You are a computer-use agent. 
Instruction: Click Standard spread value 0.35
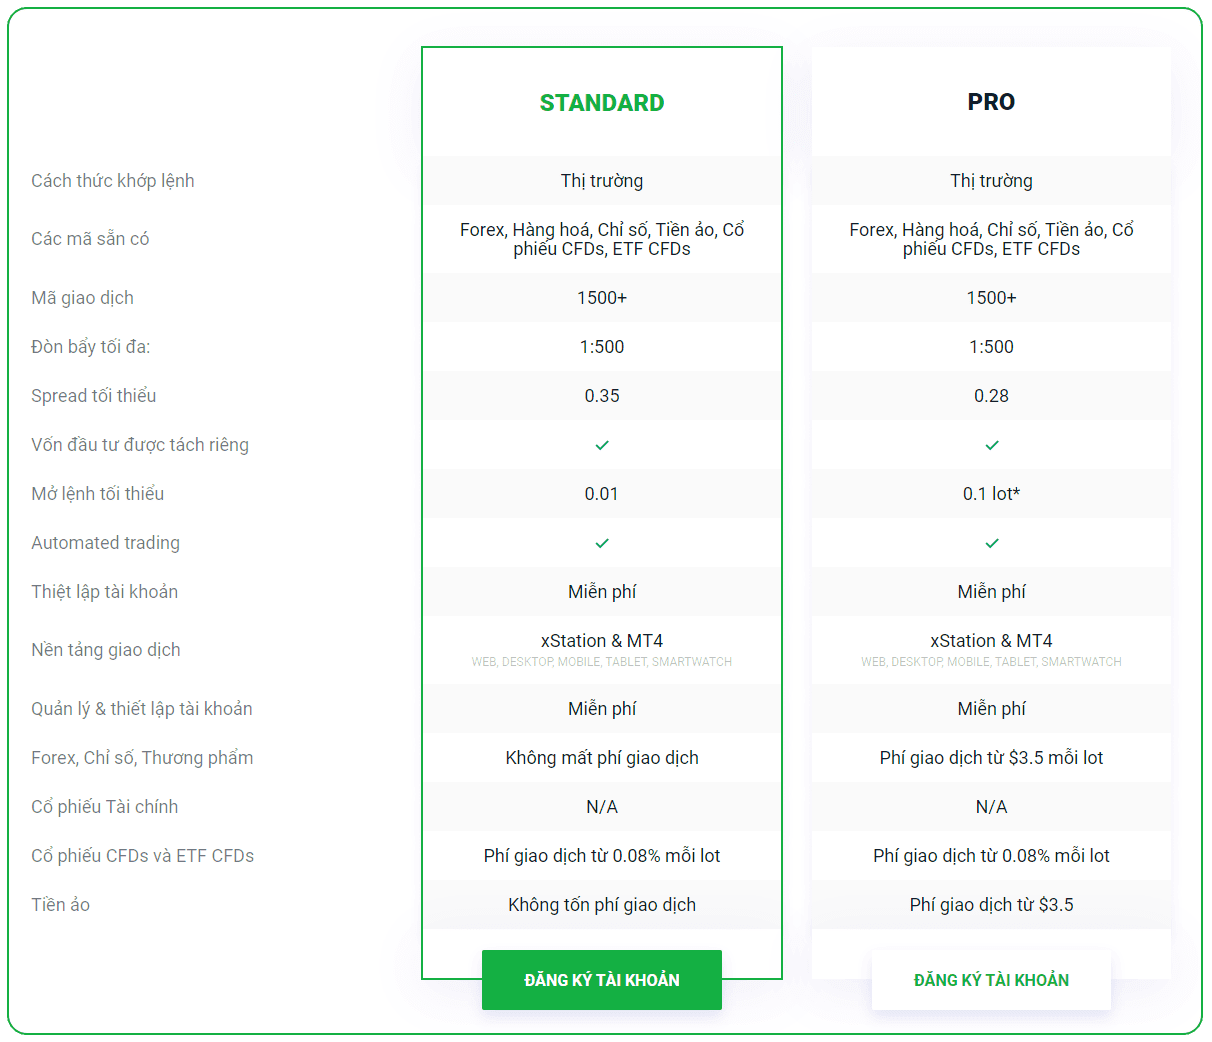pos(602,396)
